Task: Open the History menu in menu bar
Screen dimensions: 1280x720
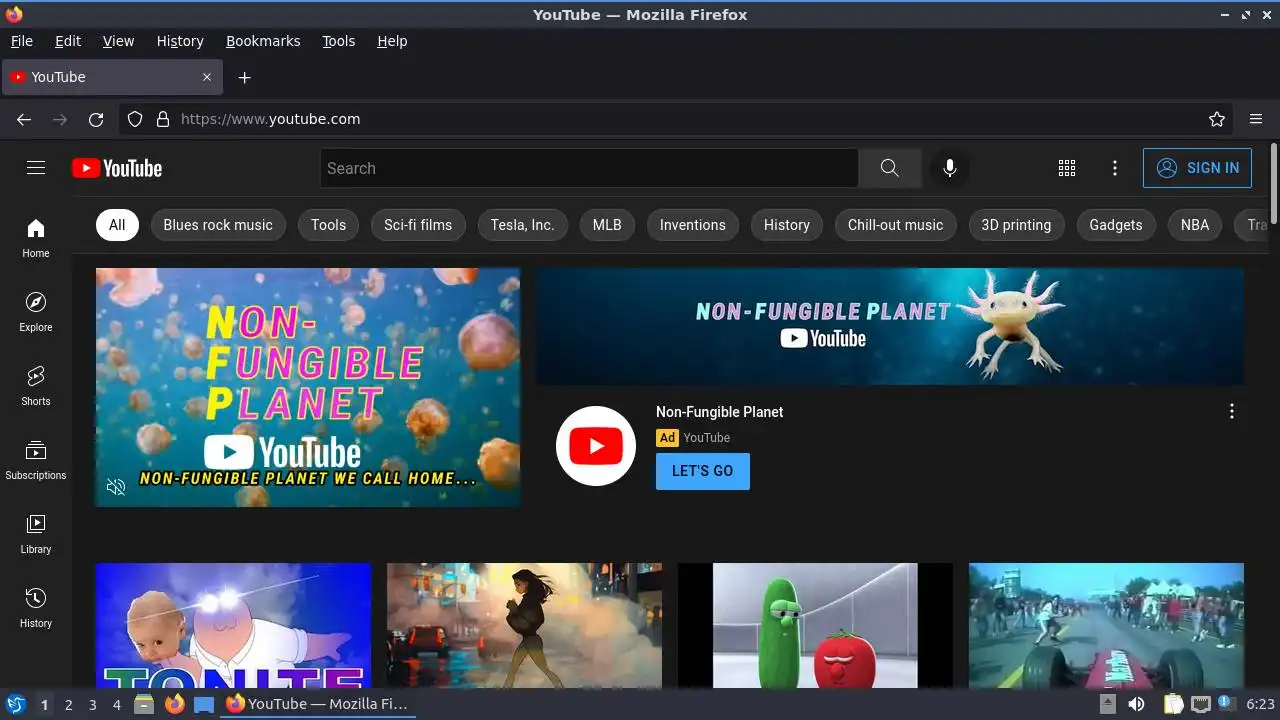Action: click(180, 41)
